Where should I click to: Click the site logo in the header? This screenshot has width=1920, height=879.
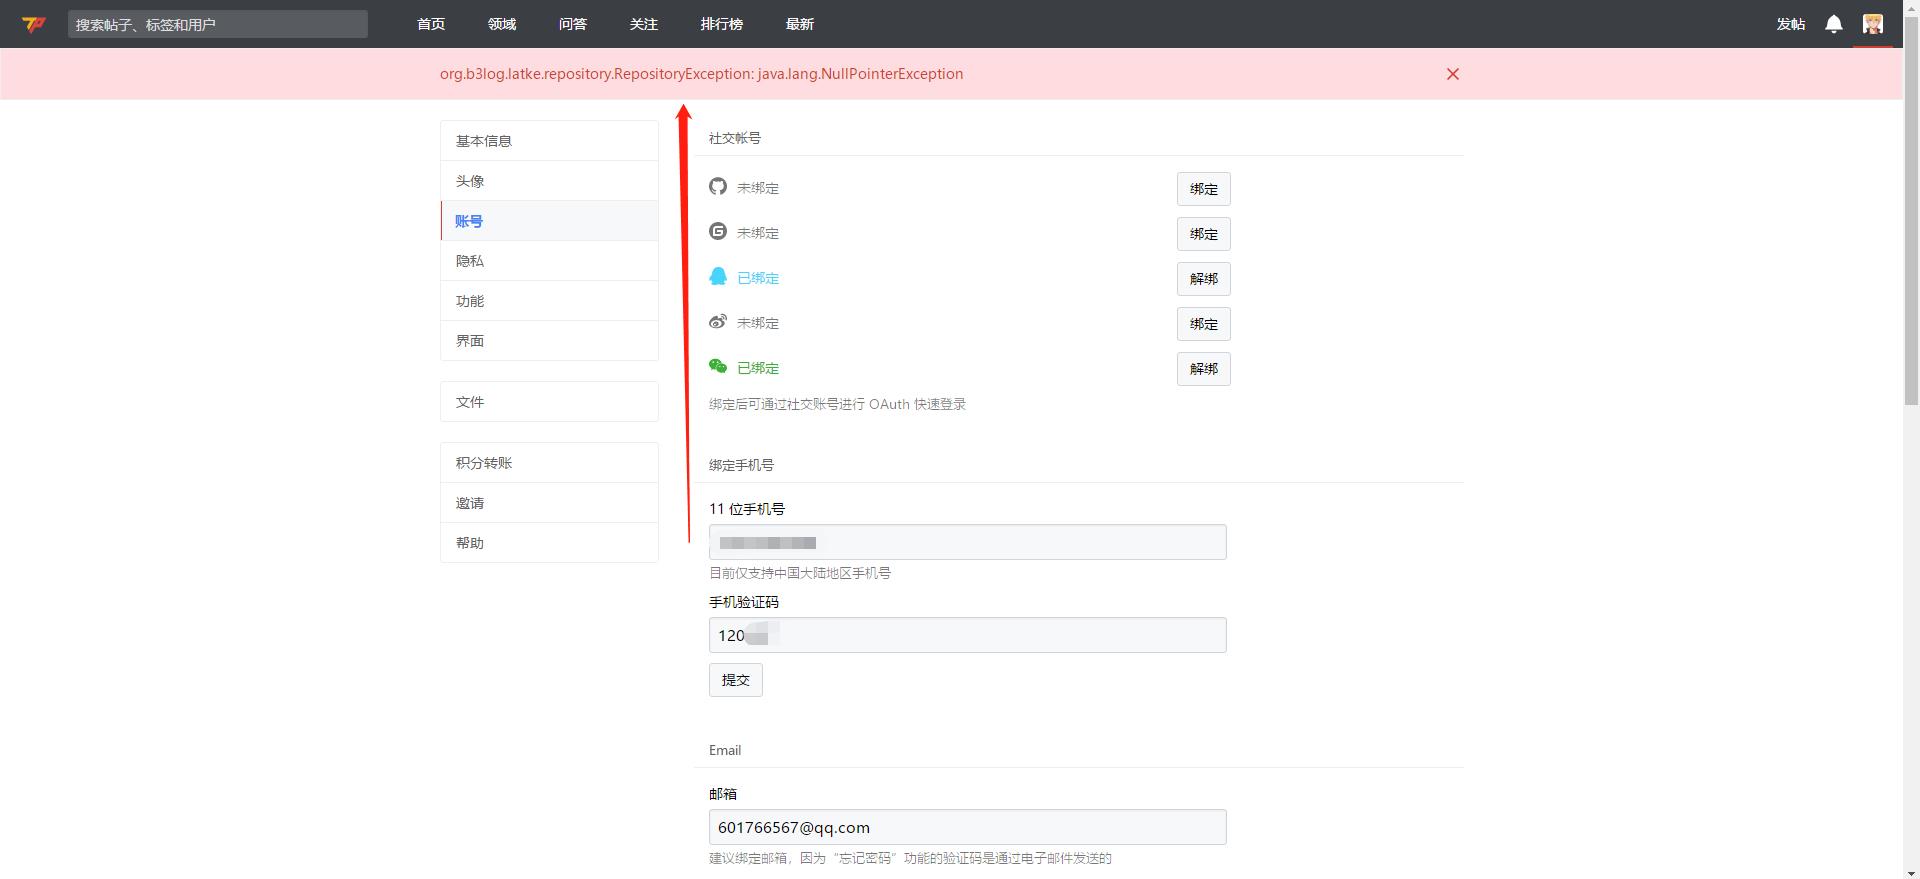[34, 24]
